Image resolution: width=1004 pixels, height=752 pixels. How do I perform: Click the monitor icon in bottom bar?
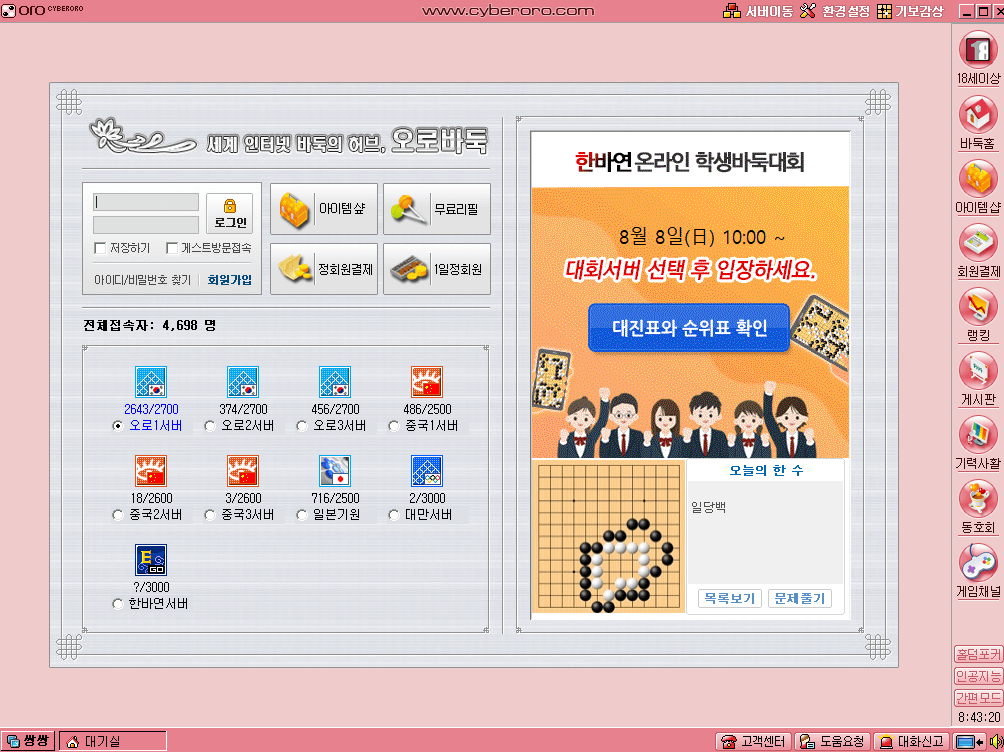coord(968,741)
